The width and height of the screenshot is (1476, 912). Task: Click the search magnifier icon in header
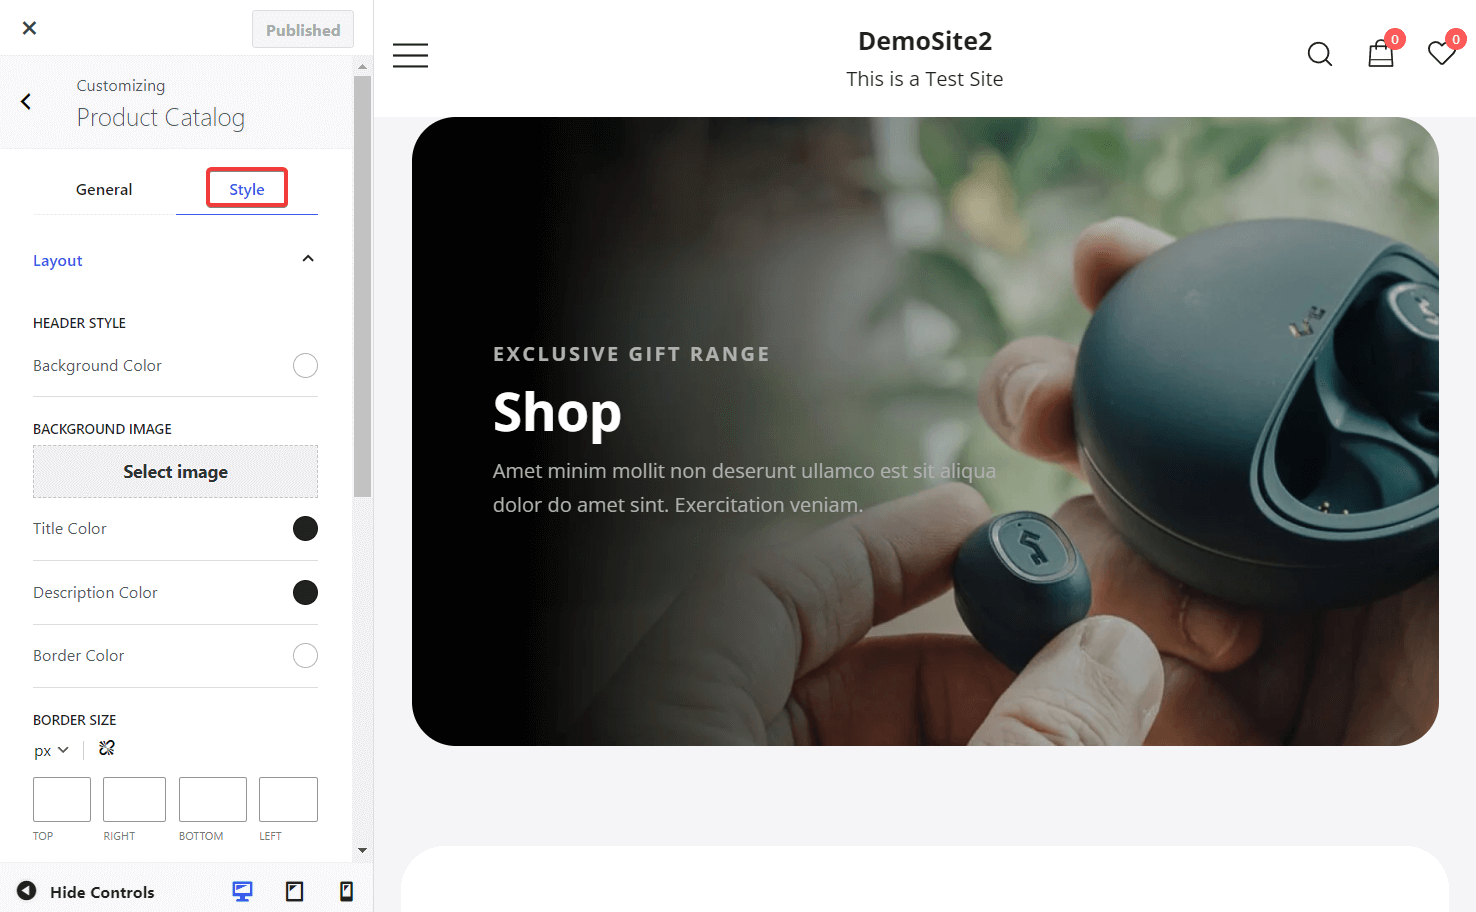coord(1320,54)
